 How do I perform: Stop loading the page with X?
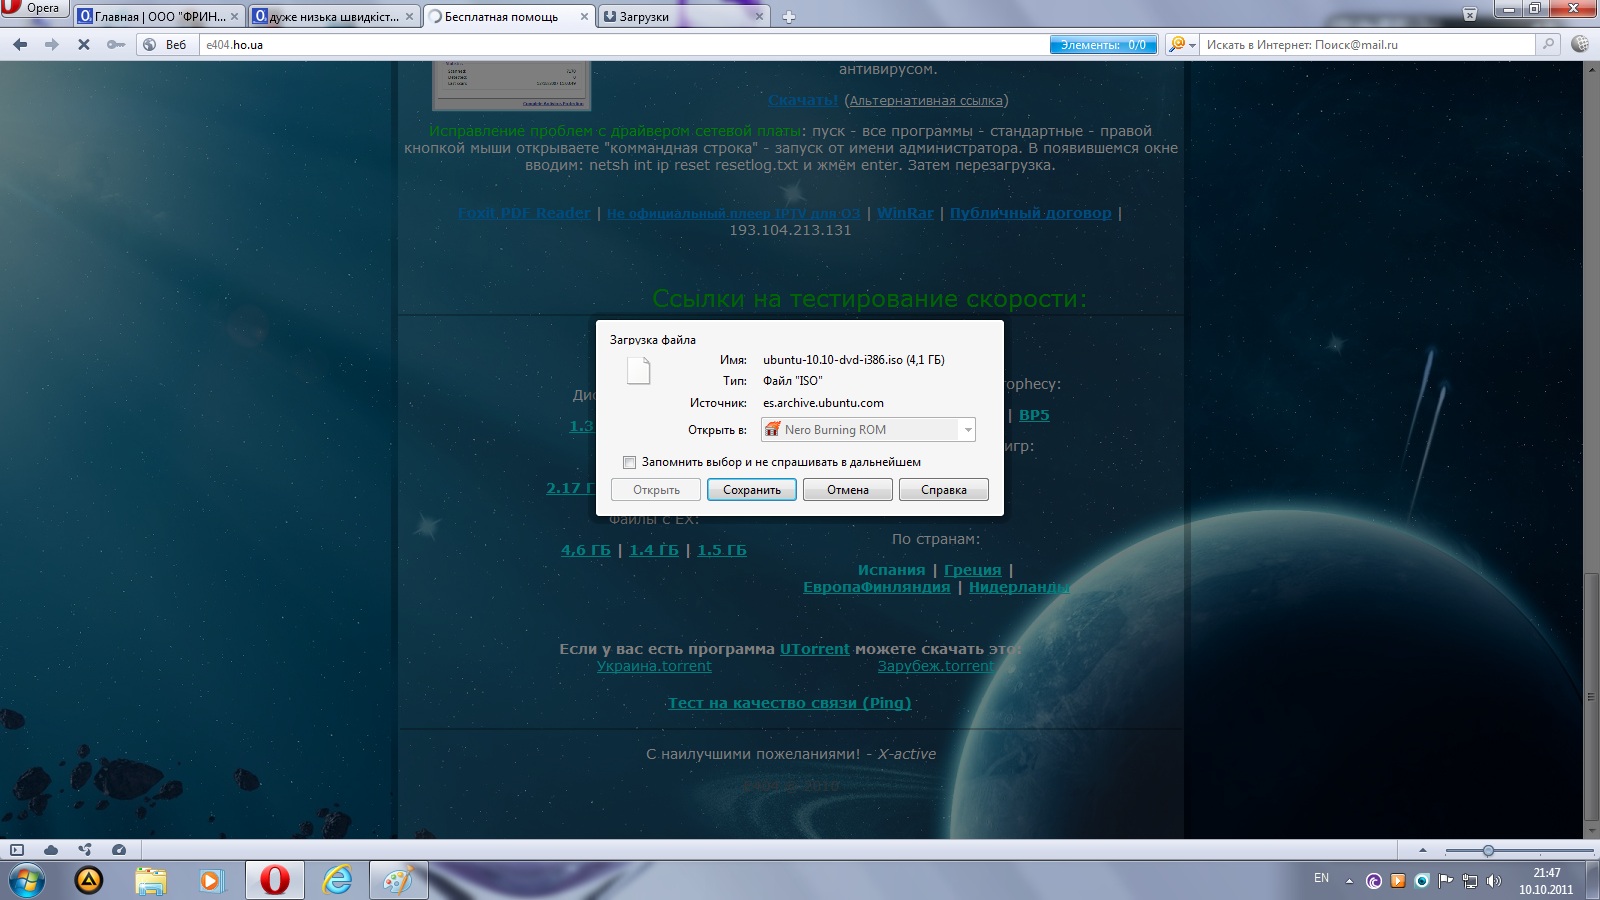point(84,44)
